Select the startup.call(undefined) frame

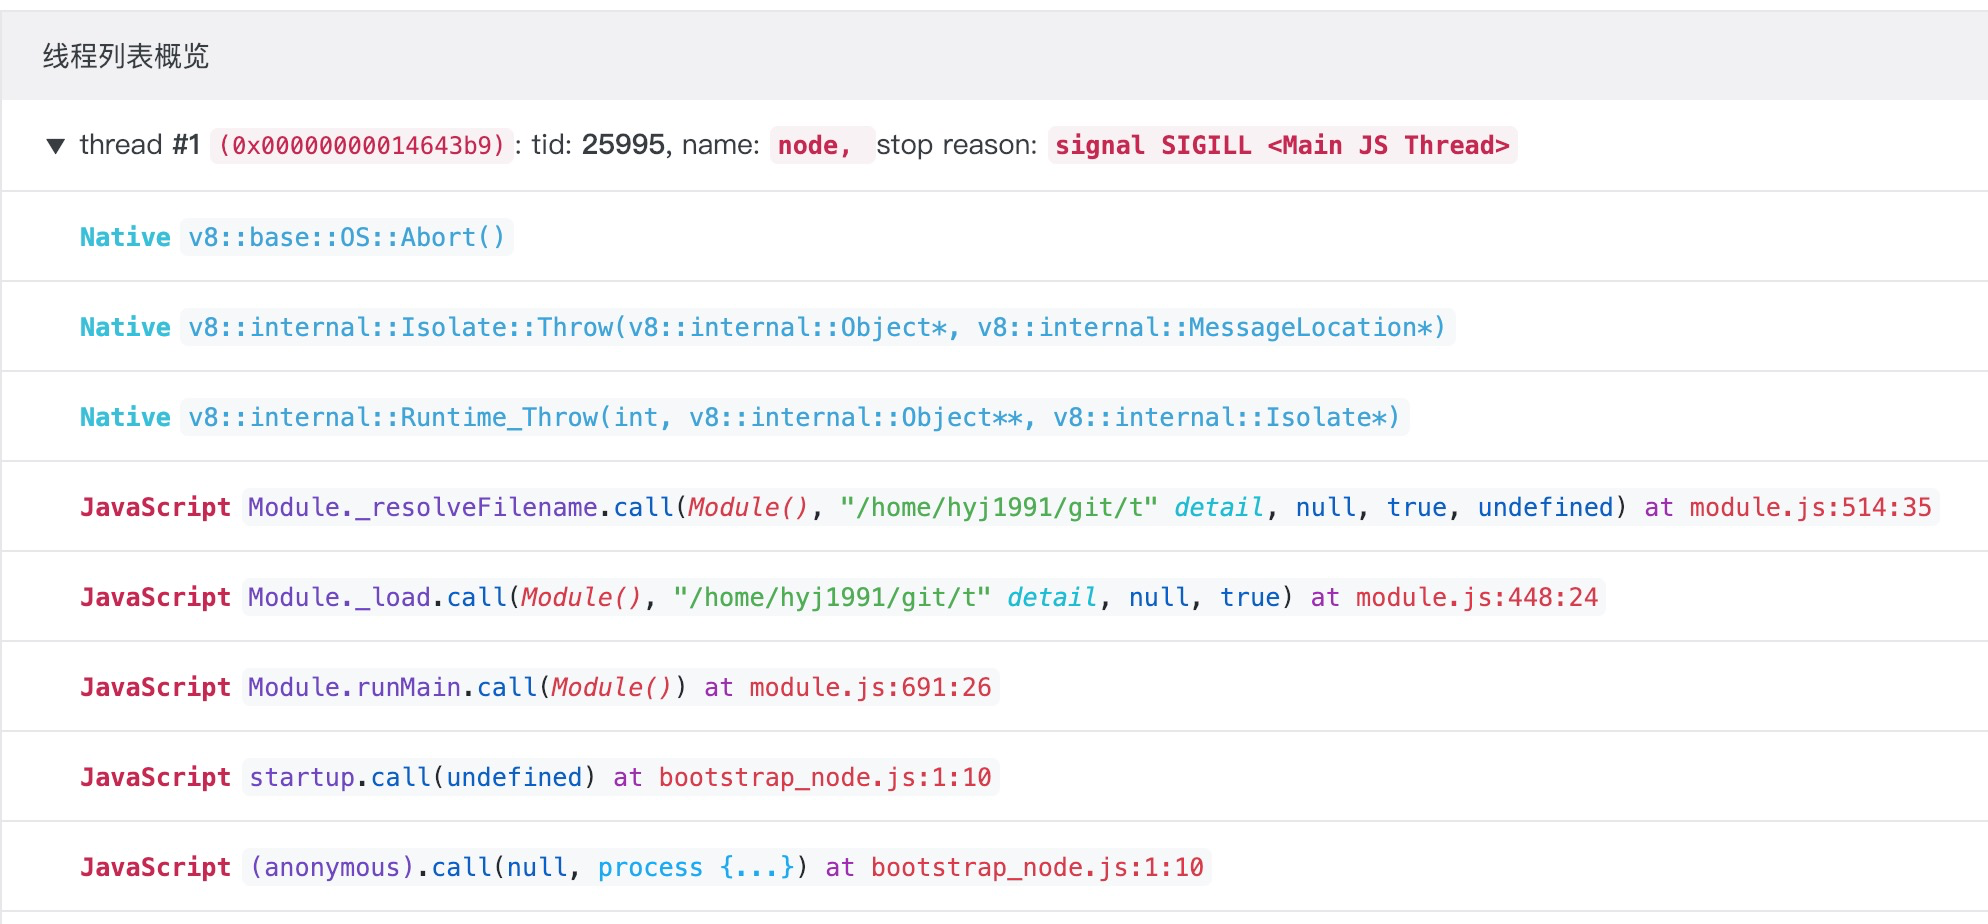tap(620, 777)
